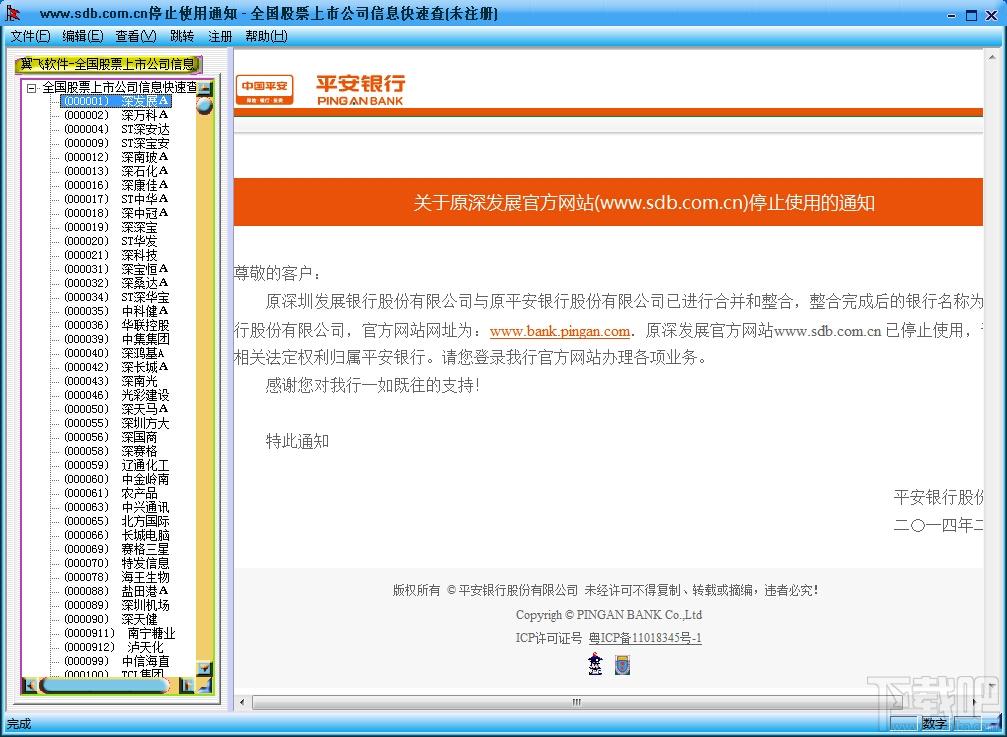Image resolution: width=1007 pixels, height=737 pixels.
Task: Select stock (000004) ST深安达
Action: click(117, 129)
